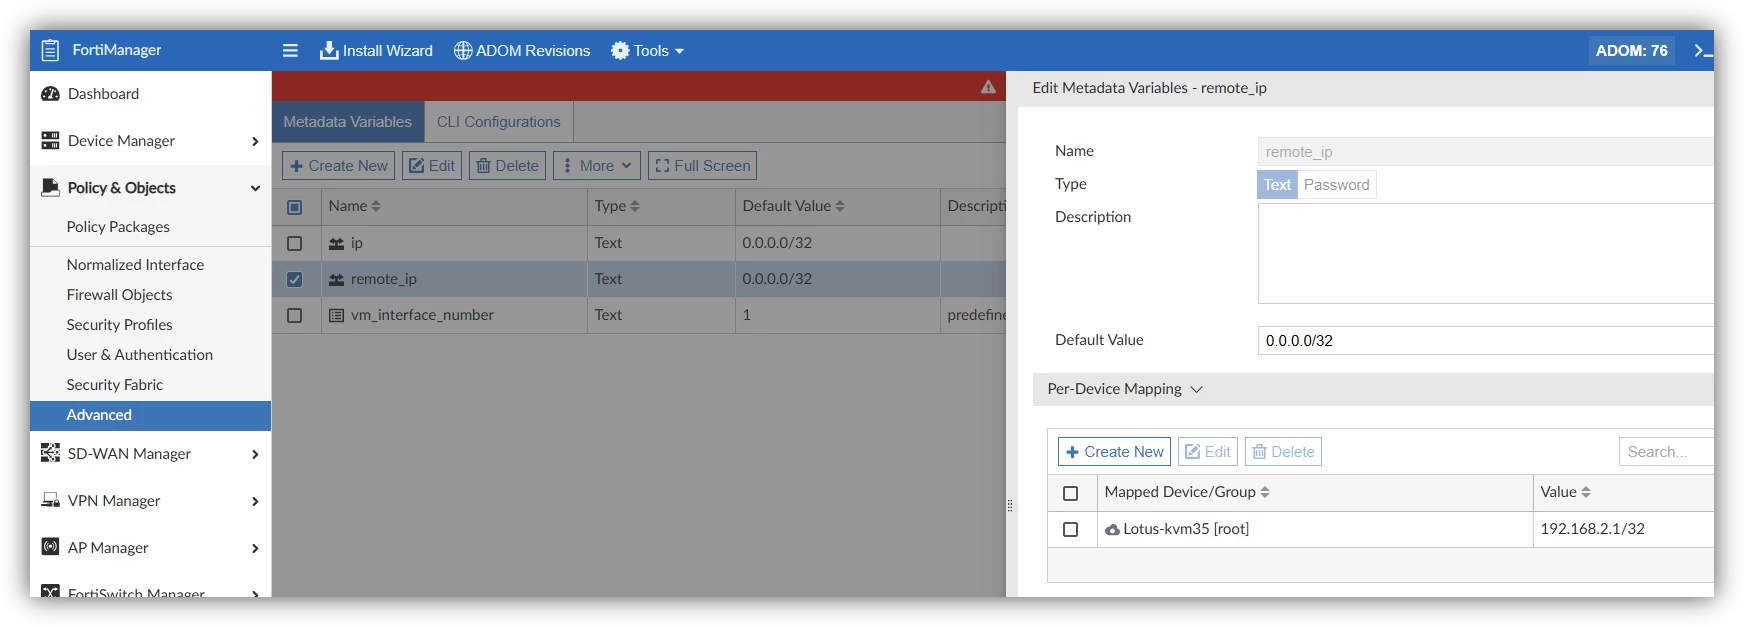The width and height of the screenshot is (1744, 627).
Task: Click the Policy & Objects icon
Action: tap(50, 187)
